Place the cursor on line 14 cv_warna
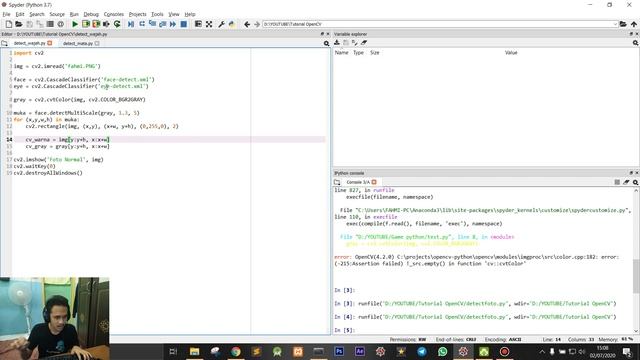640x360 pixels. click(38, 140)
